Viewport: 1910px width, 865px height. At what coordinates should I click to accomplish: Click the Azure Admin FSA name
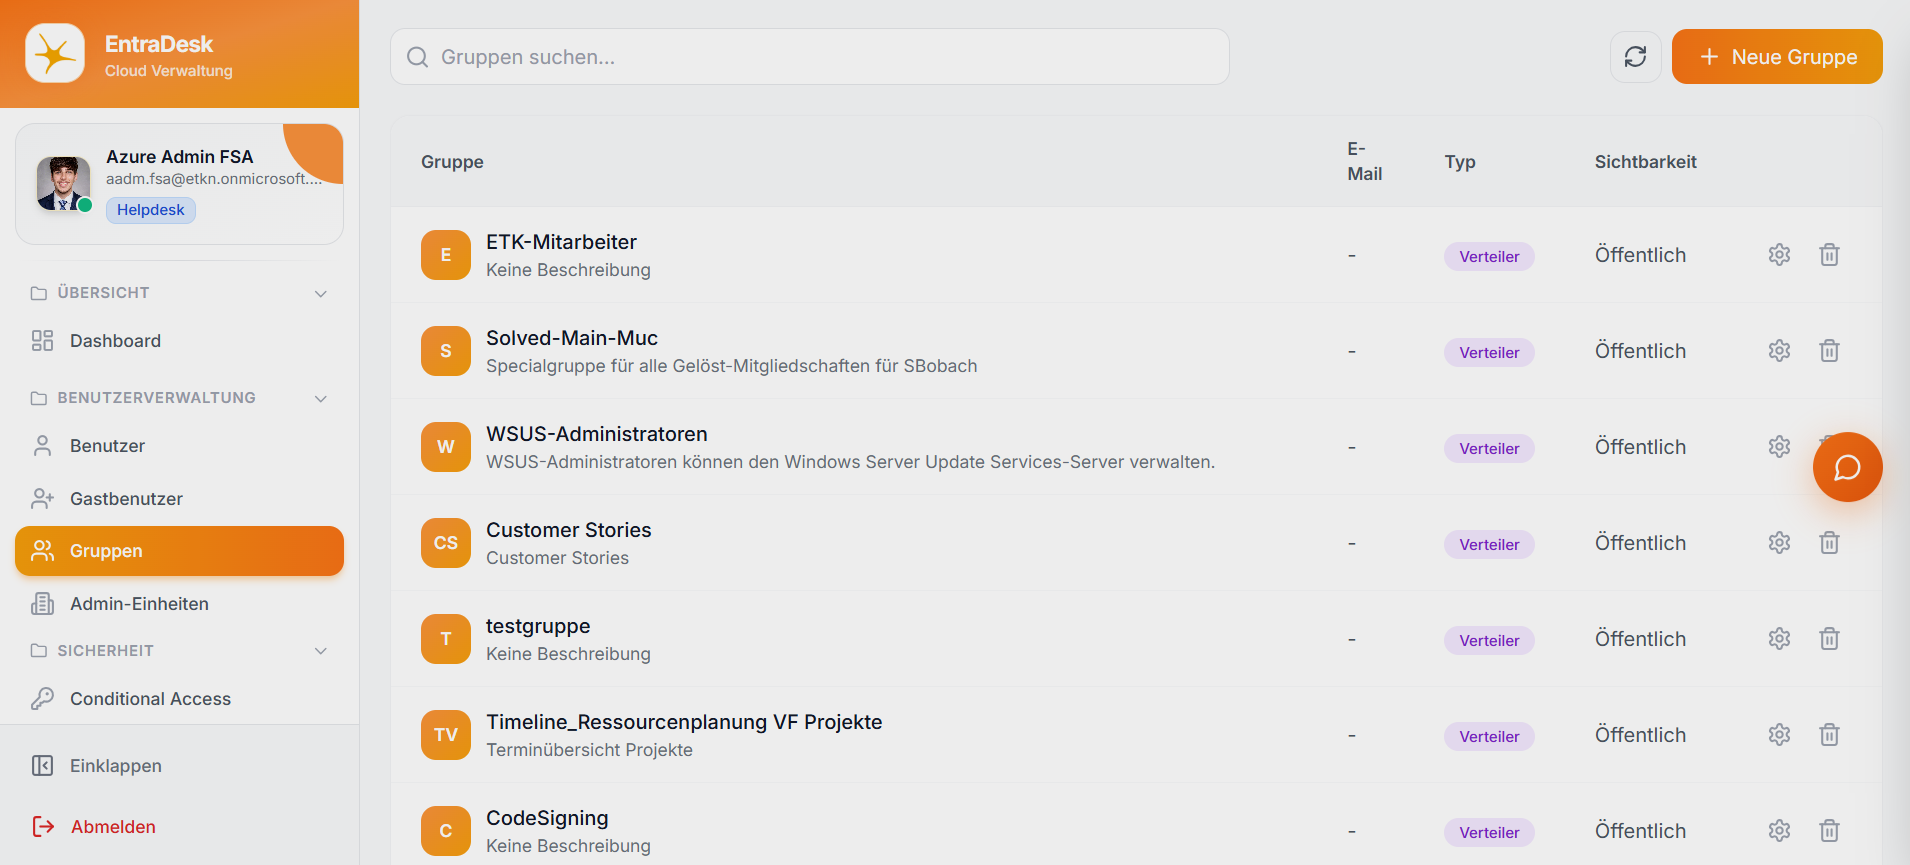[180, 157]
